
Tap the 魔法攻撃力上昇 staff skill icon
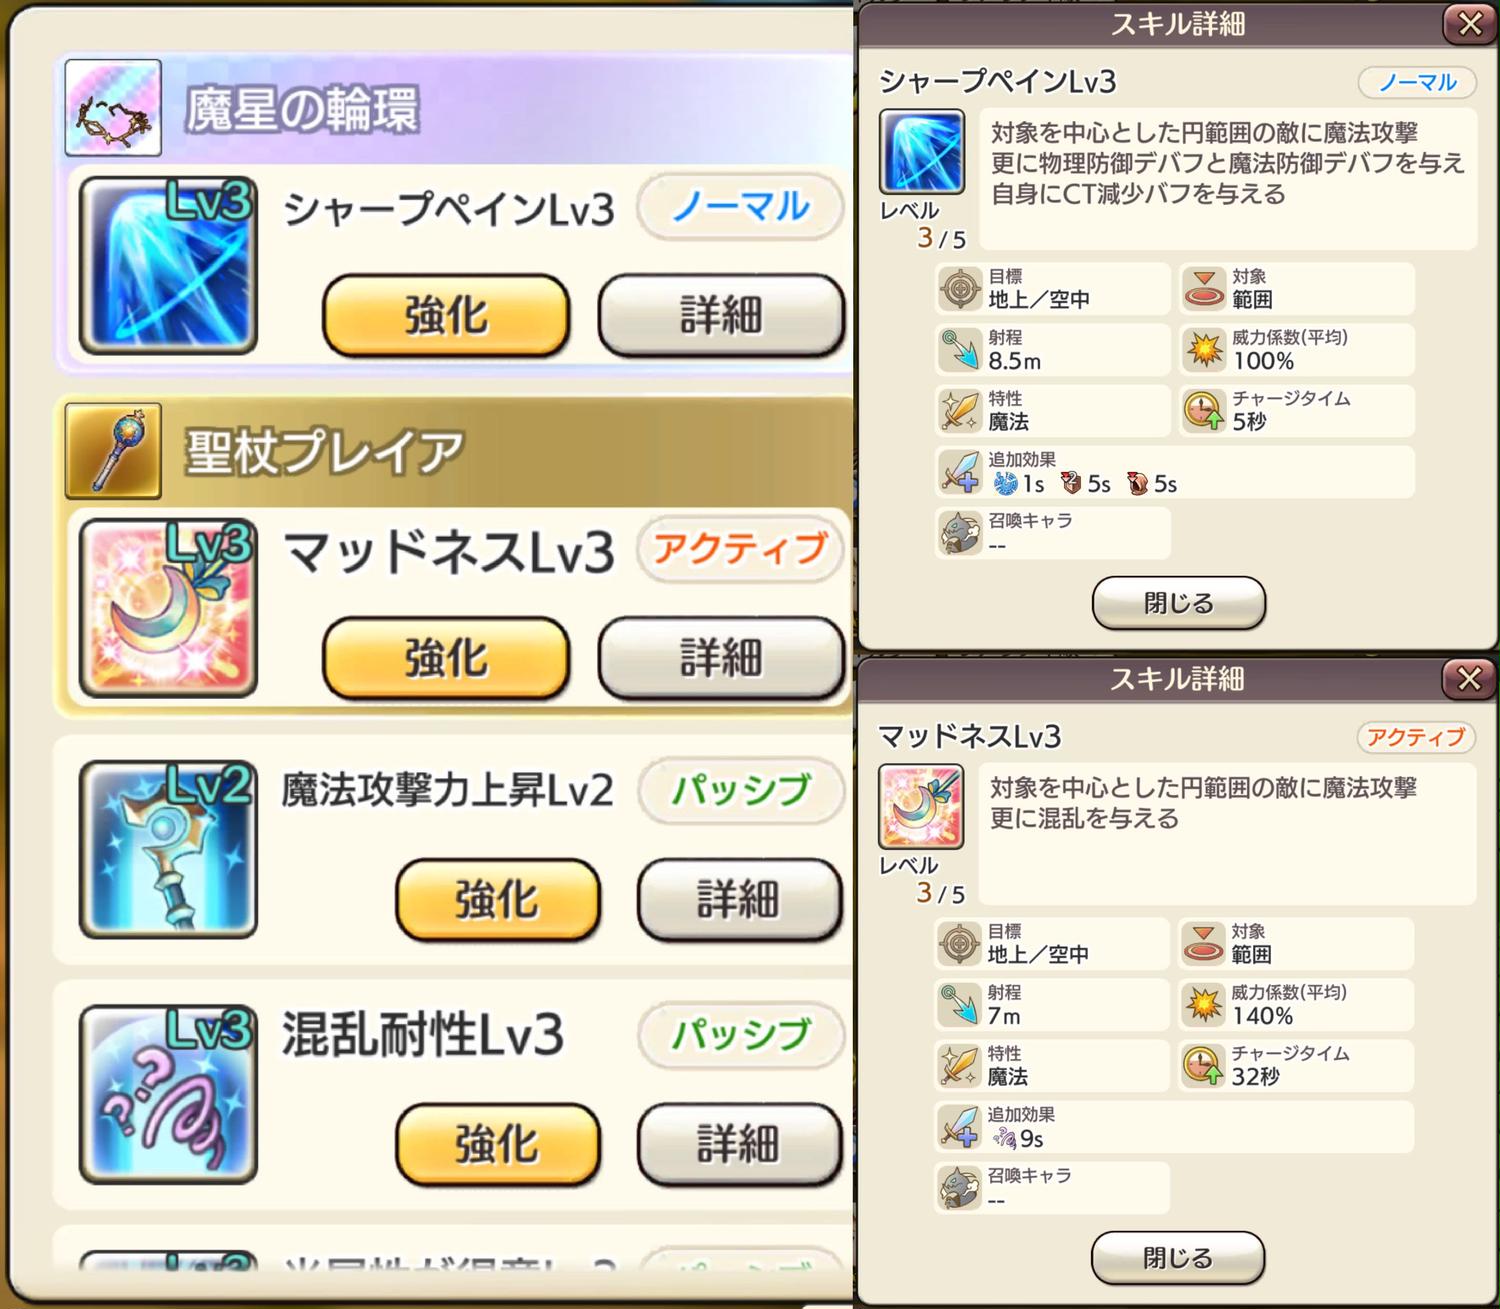click(168, 850)
